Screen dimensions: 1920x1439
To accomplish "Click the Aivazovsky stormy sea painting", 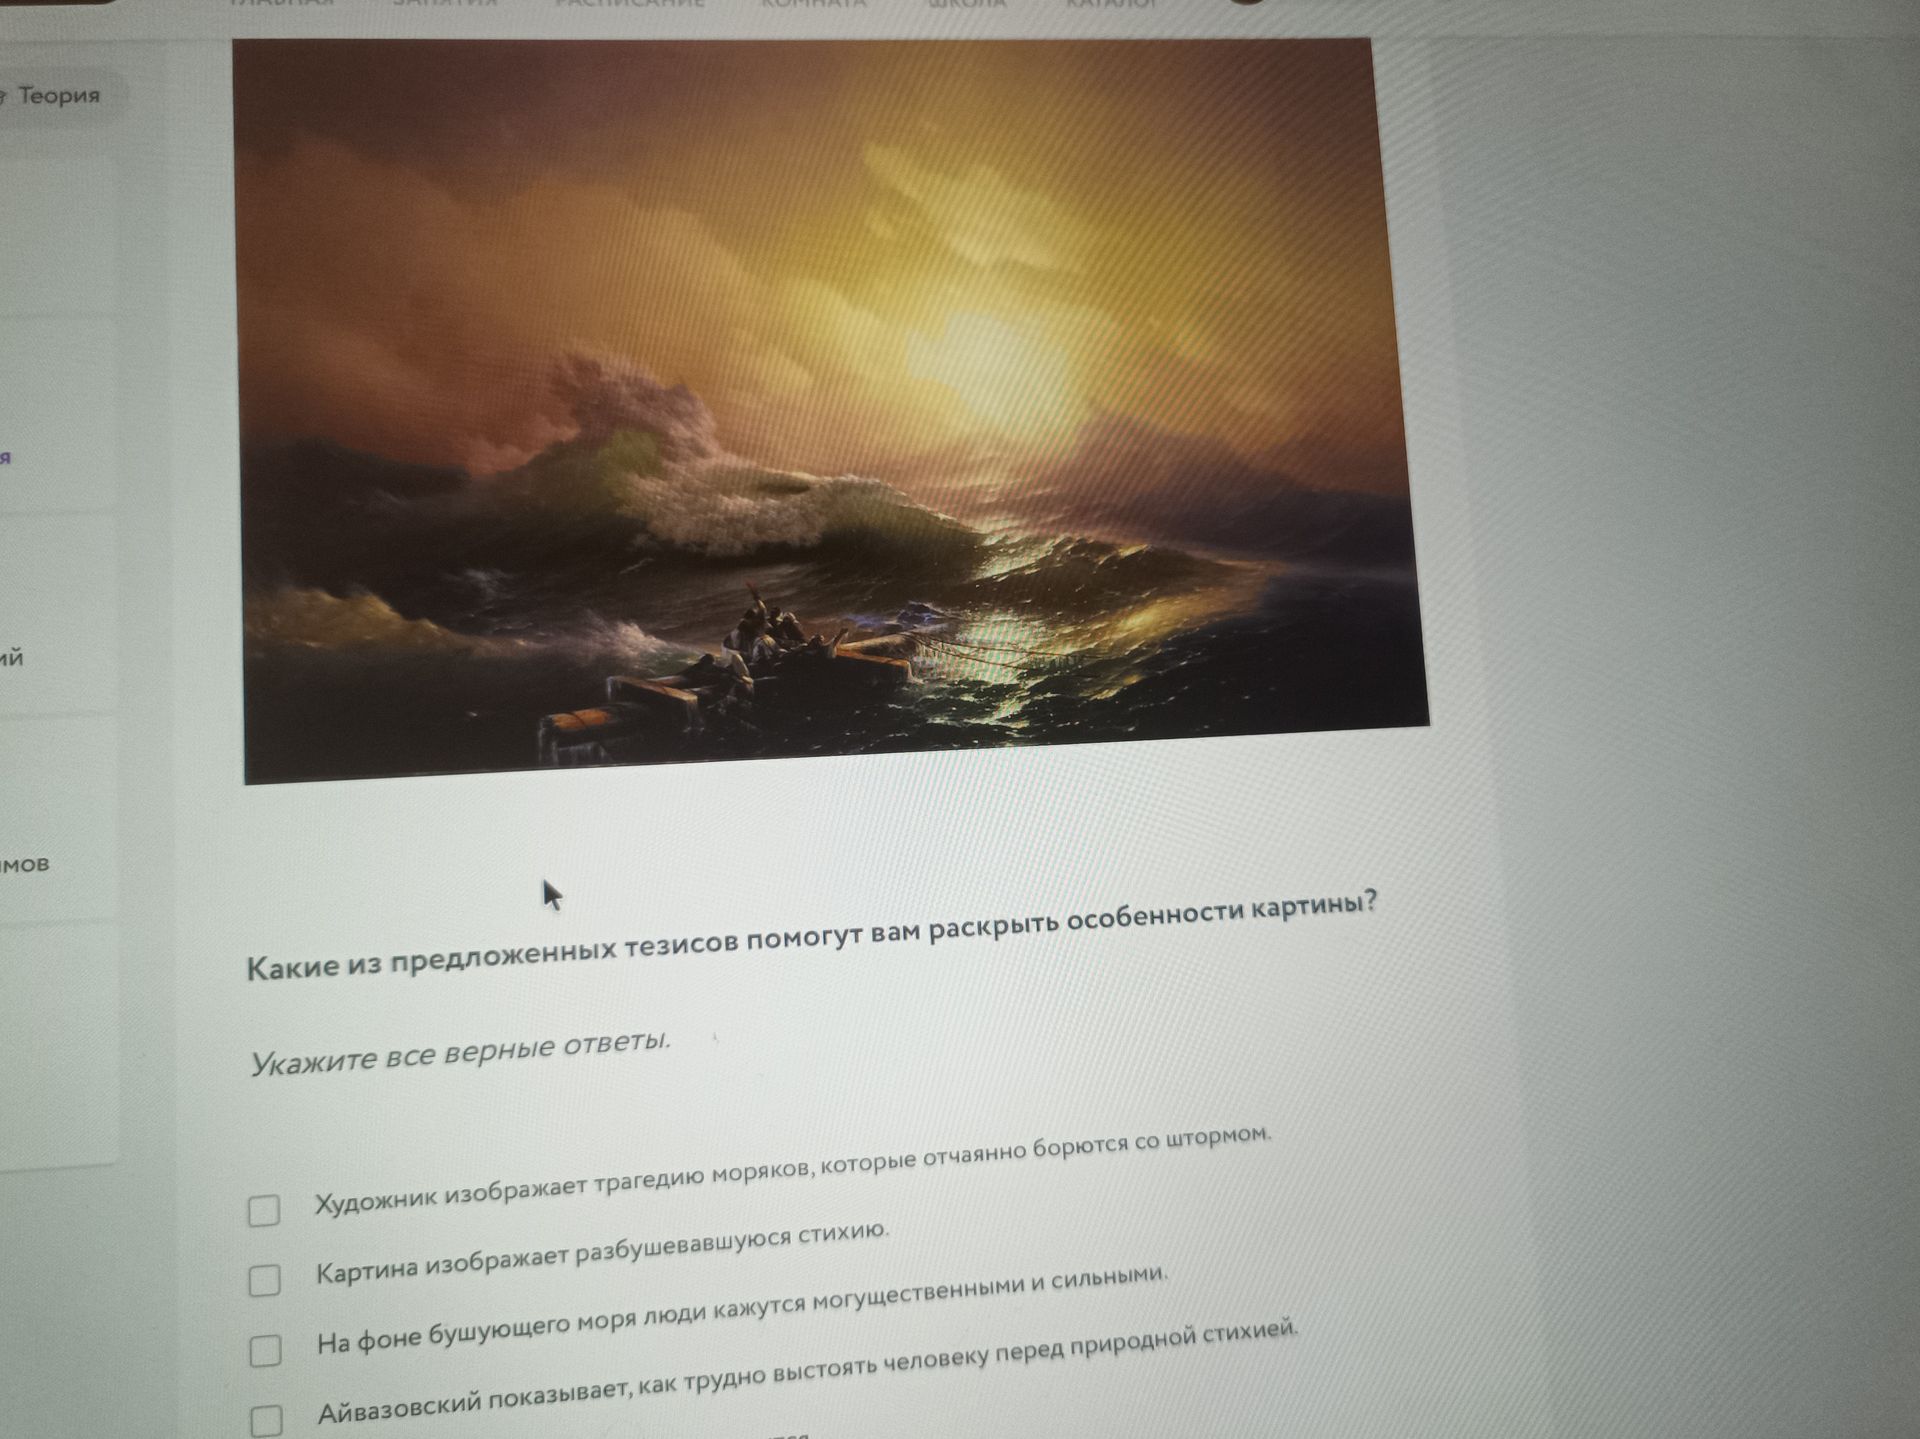I will [x=830, y=410].
